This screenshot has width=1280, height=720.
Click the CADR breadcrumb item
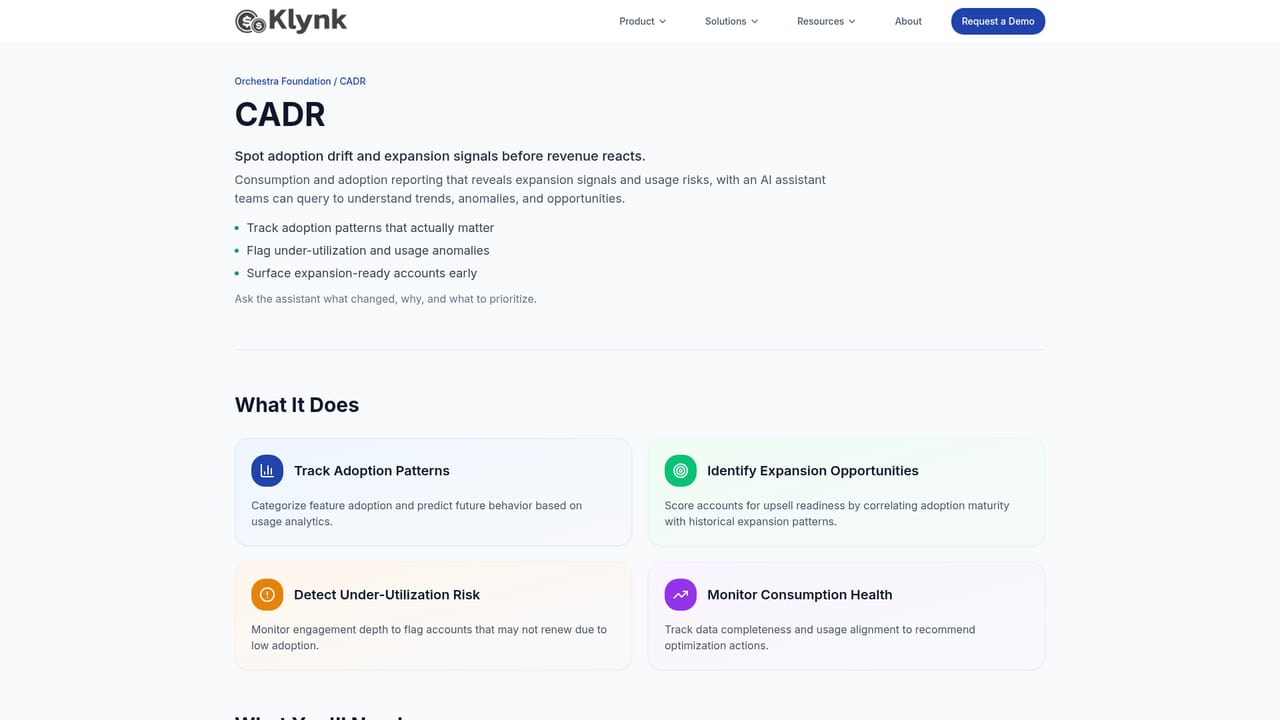353,81
